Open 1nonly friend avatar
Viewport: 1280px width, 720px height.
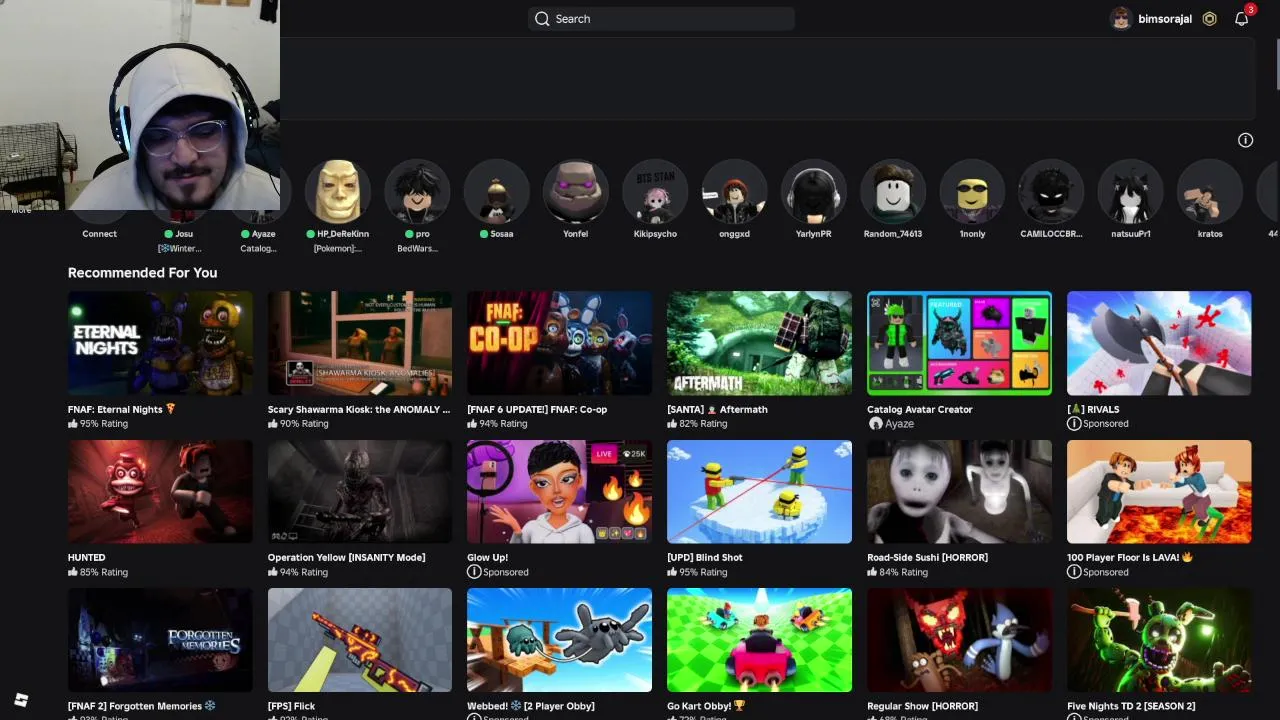pos(972,191)
